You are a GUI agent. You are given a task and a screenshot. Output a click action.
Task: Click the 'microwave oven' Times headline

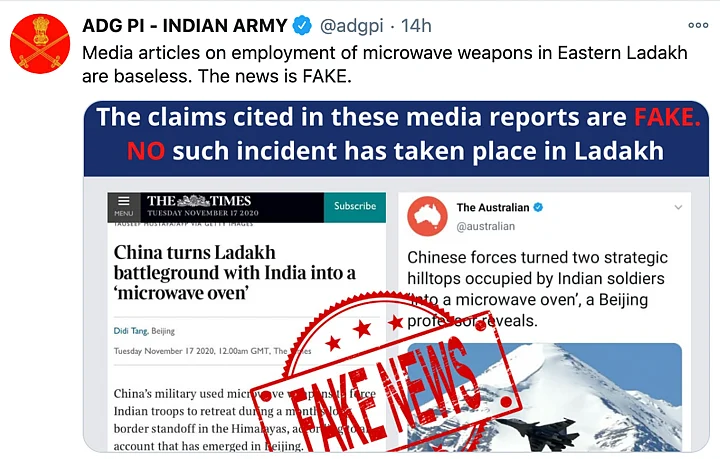click(x=235, y=273)
